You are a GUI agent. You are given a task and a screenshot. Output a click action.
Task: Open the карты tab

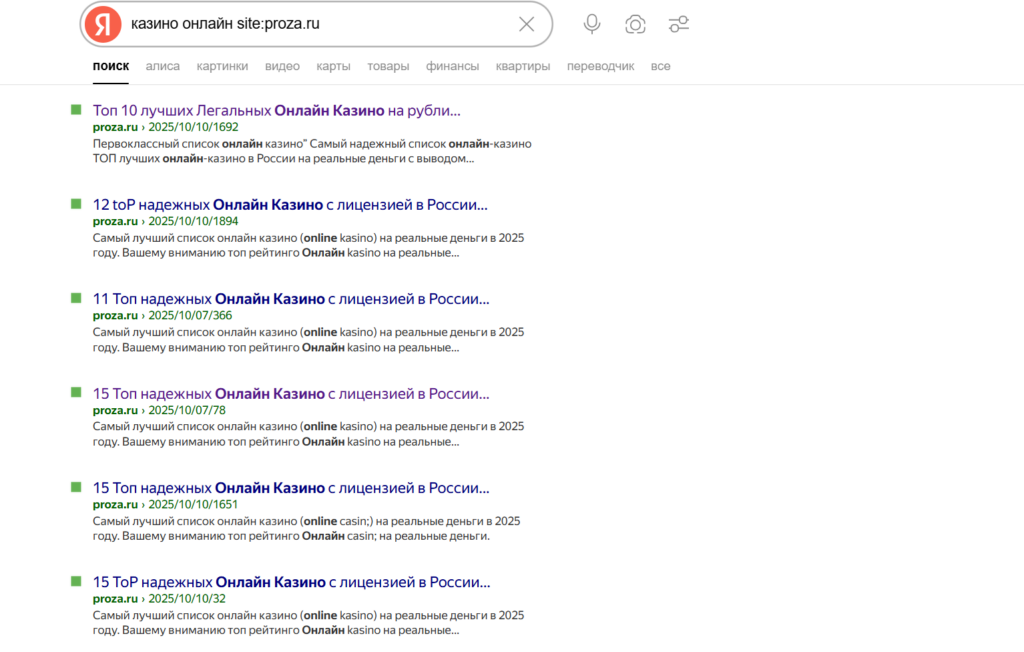(x=333, y=66)
